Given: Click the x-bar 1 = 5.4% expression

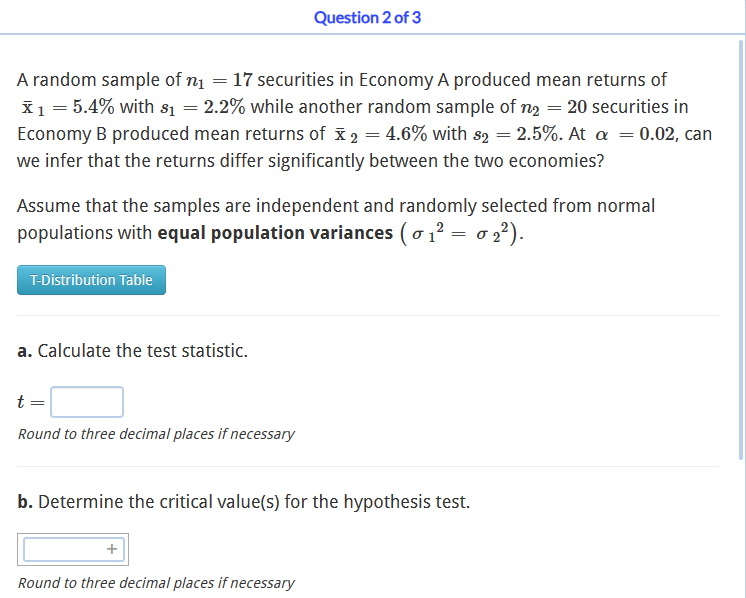Looking at the screenshot, I should (x=68, y=107).
